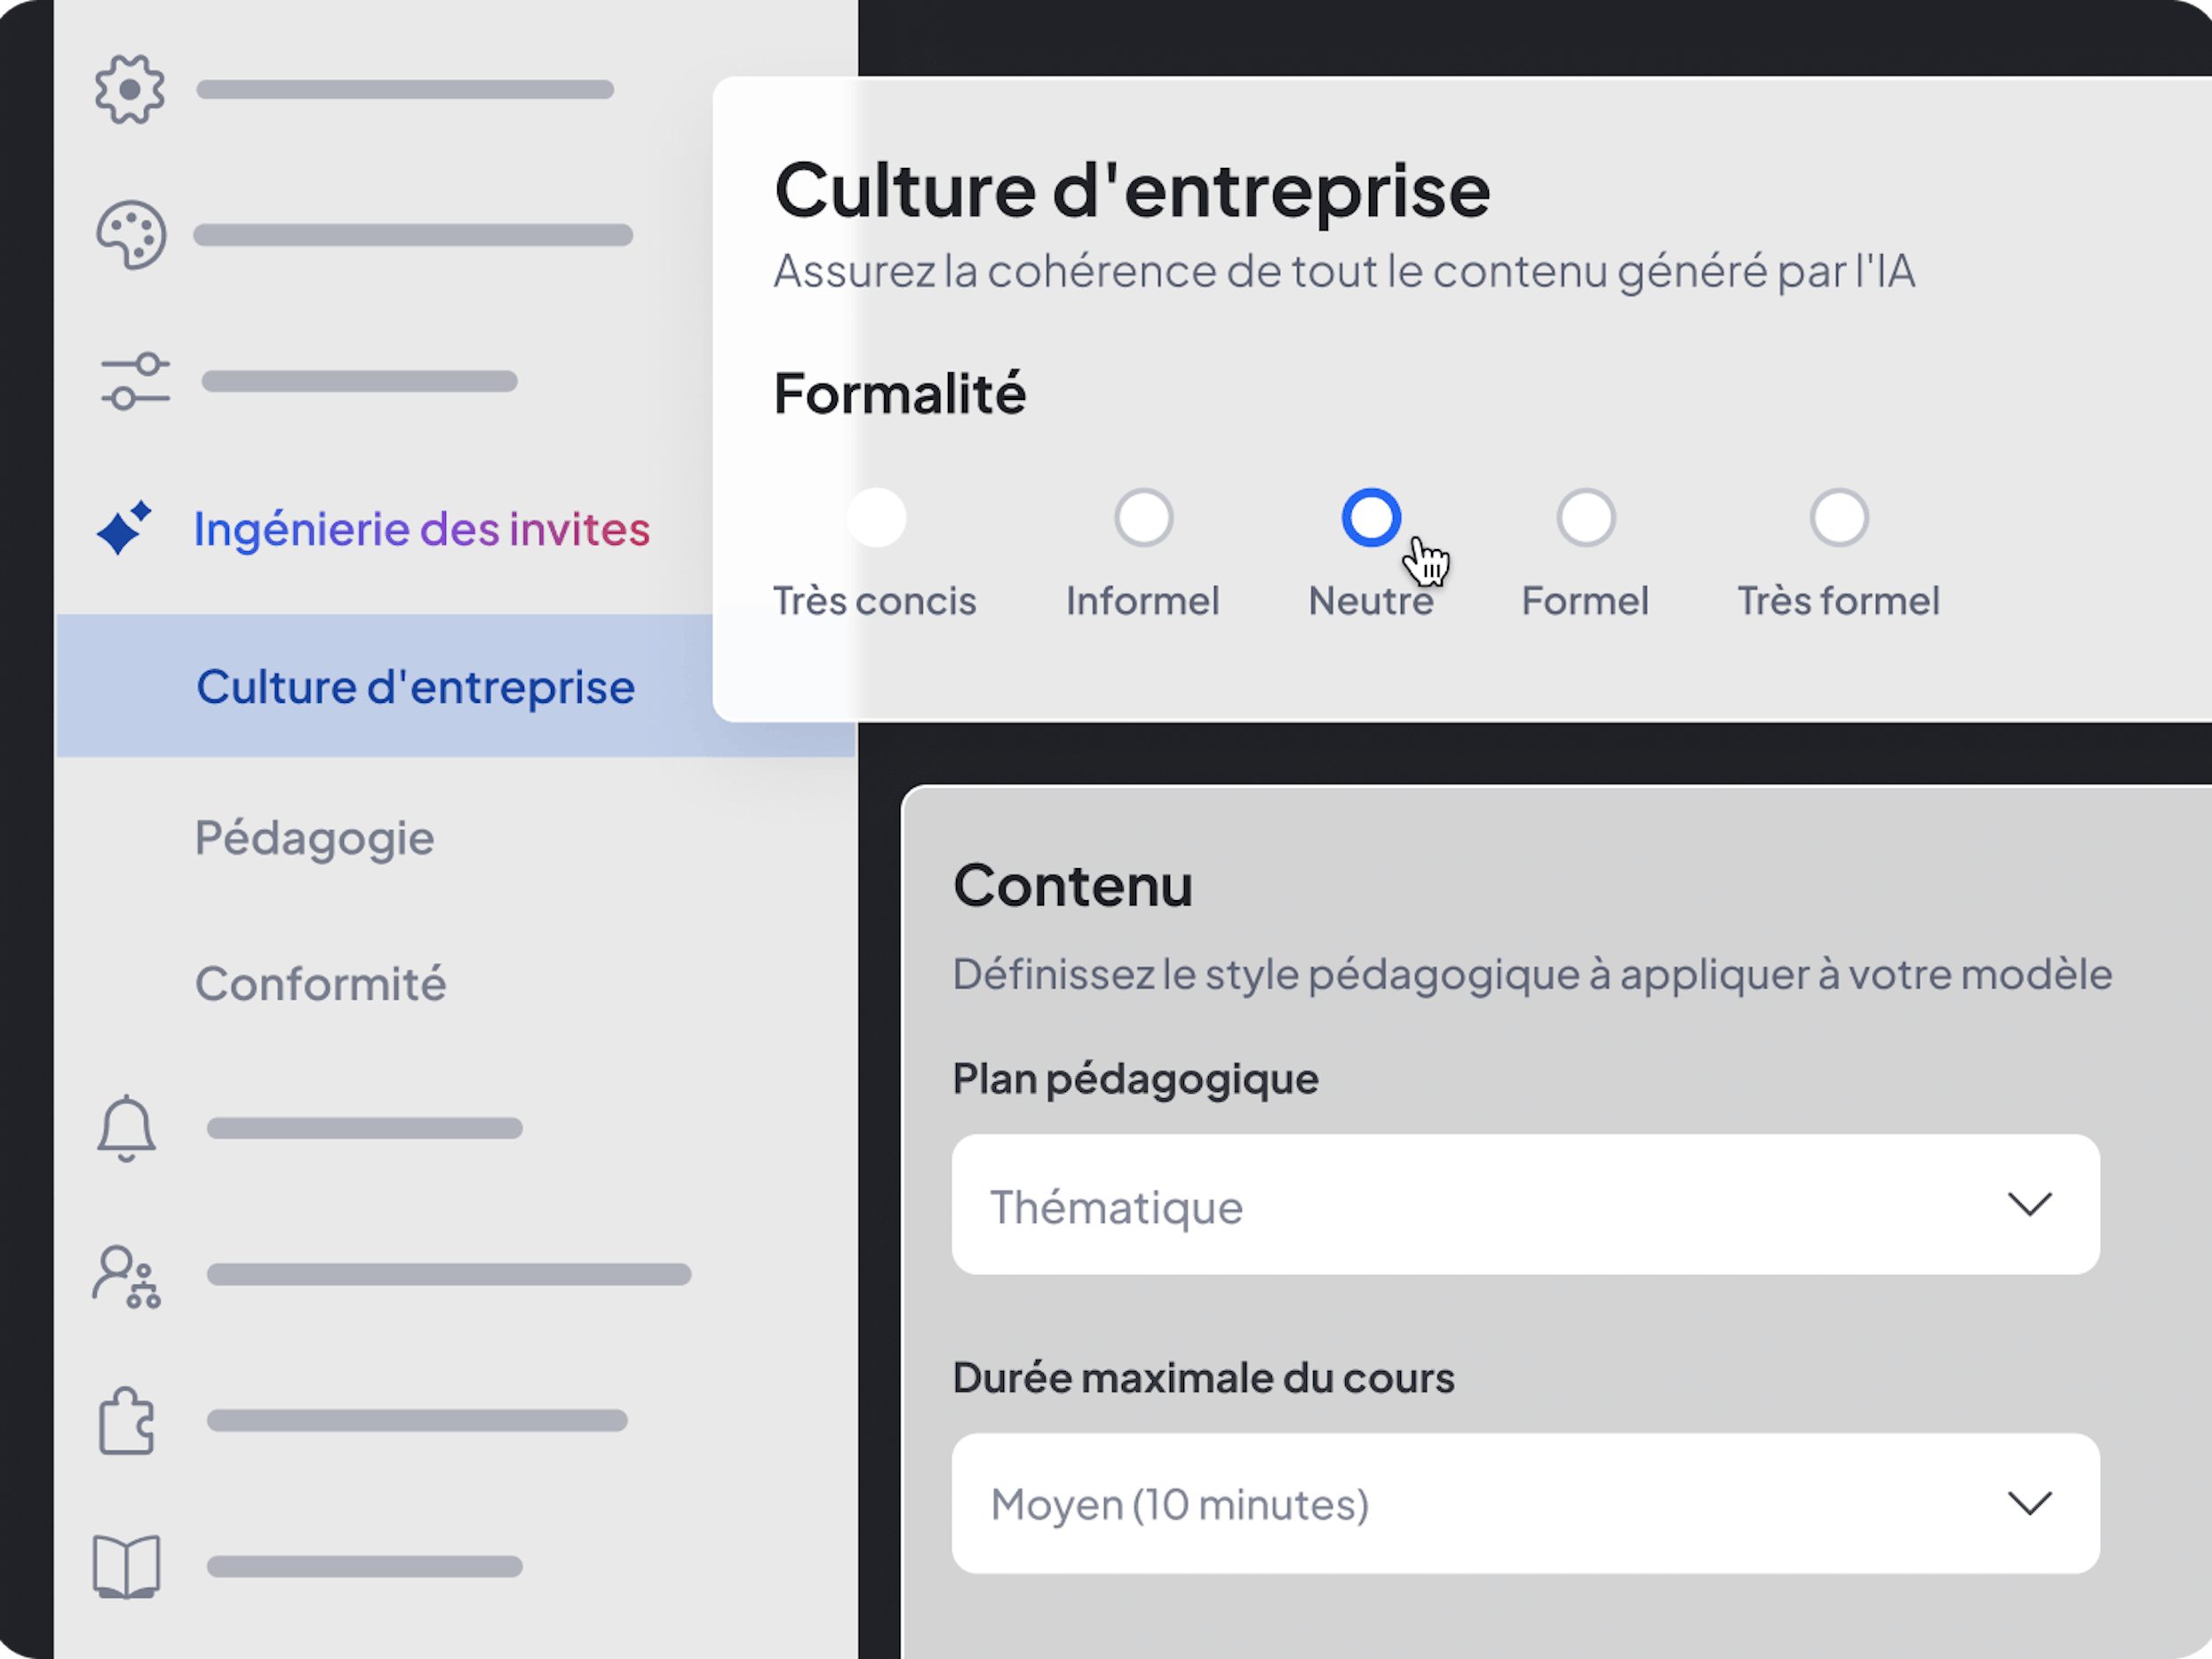Select the Très formel radio button

(x=1838, y=518)
